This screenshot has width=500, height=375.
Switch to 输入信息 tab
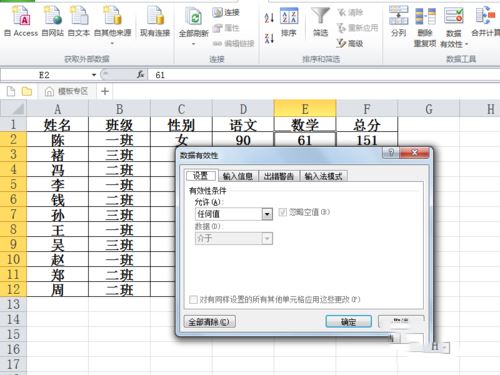point(238,176)
